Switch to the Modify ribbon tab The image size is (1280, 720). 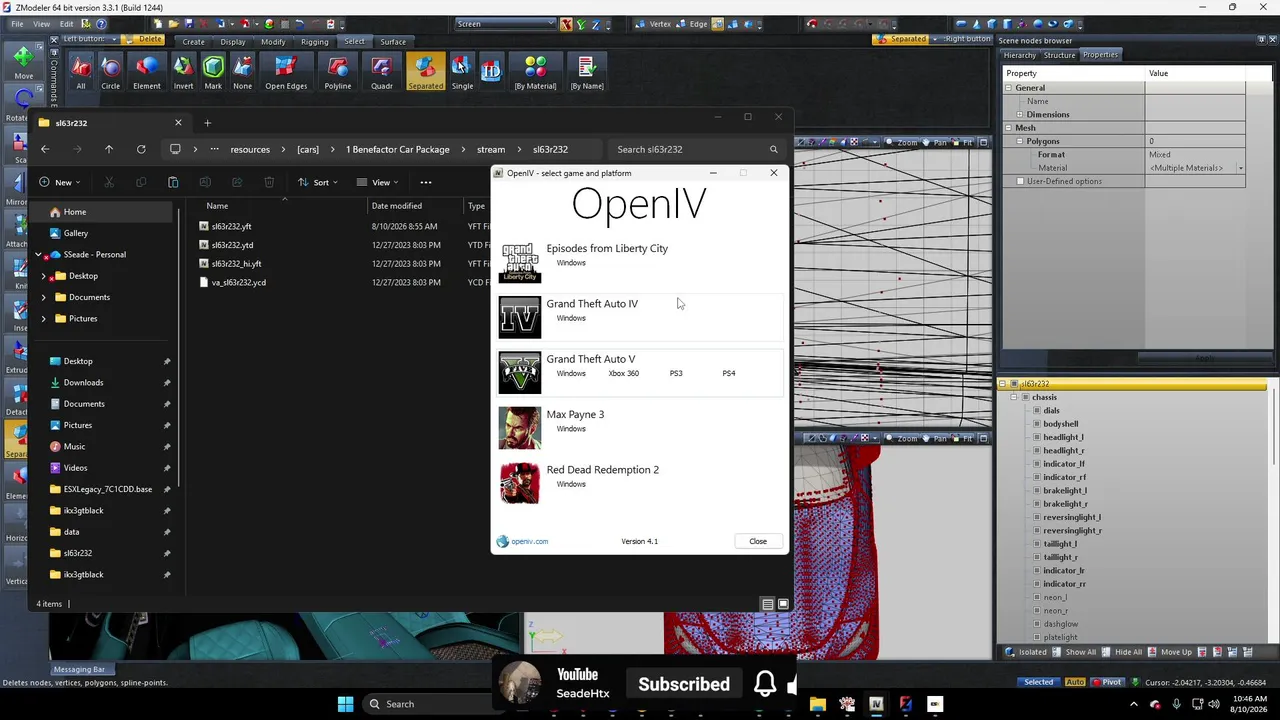pyautogui.click(x=273, y=42)
